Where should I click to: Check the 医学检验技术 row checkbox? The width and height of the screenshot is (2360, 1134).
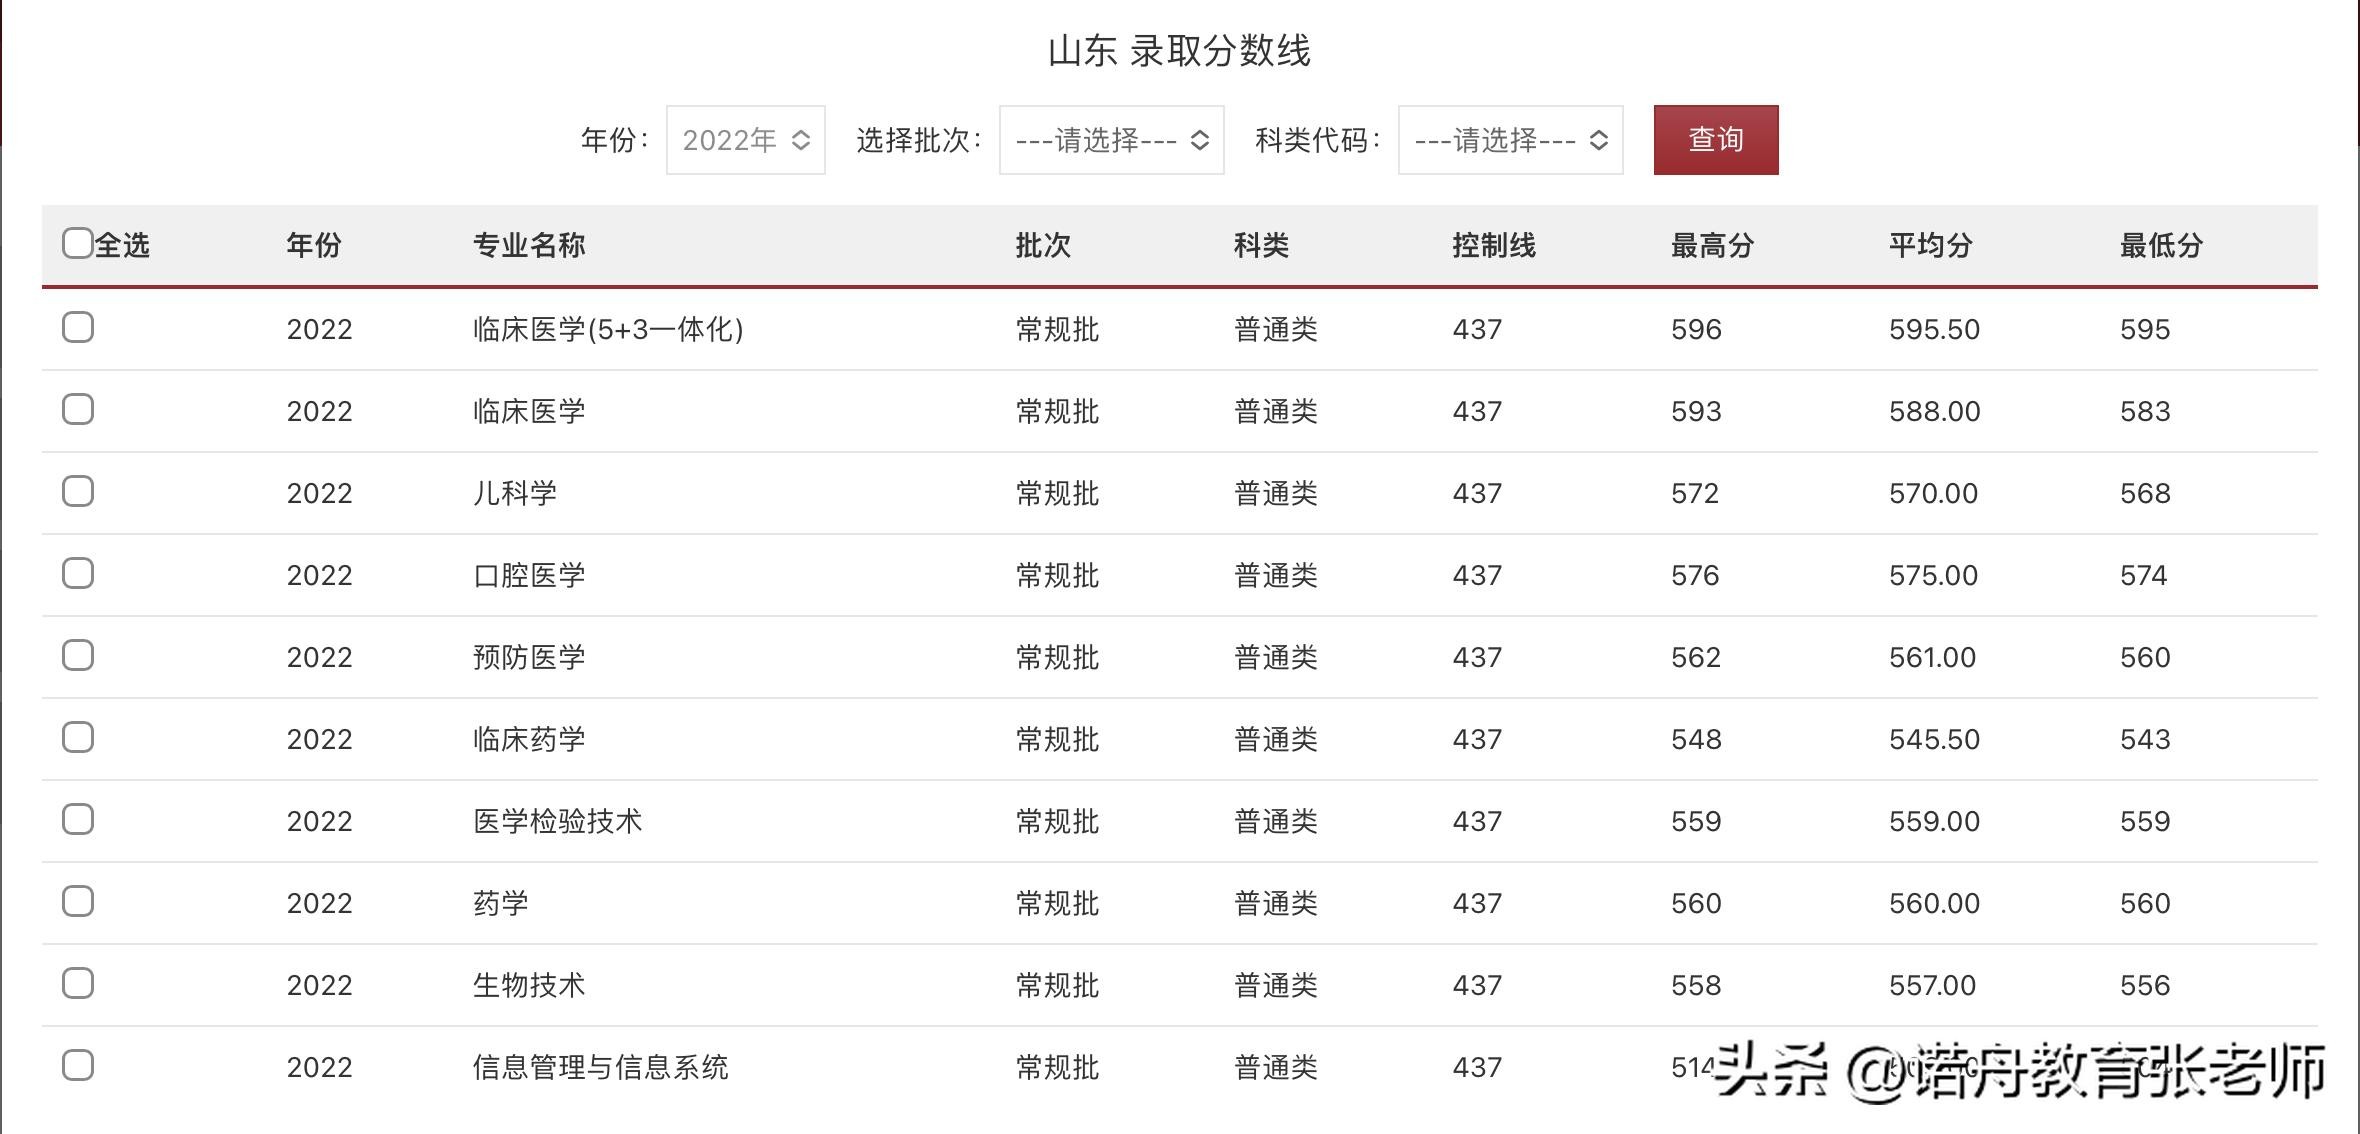click(x=78, y=819)
